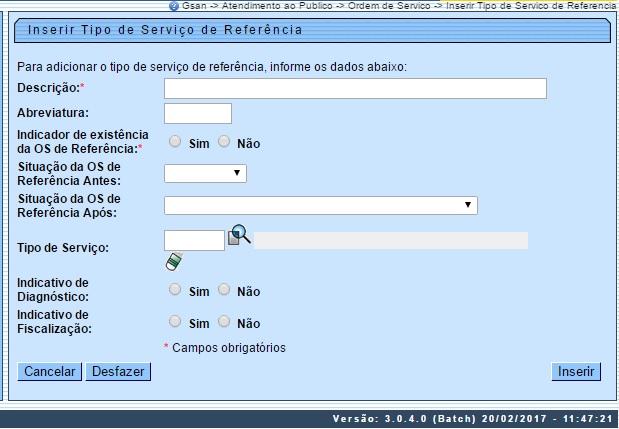
Task: Clear Tipo de Serviço with eraser icon
Action: pos(174,261)
